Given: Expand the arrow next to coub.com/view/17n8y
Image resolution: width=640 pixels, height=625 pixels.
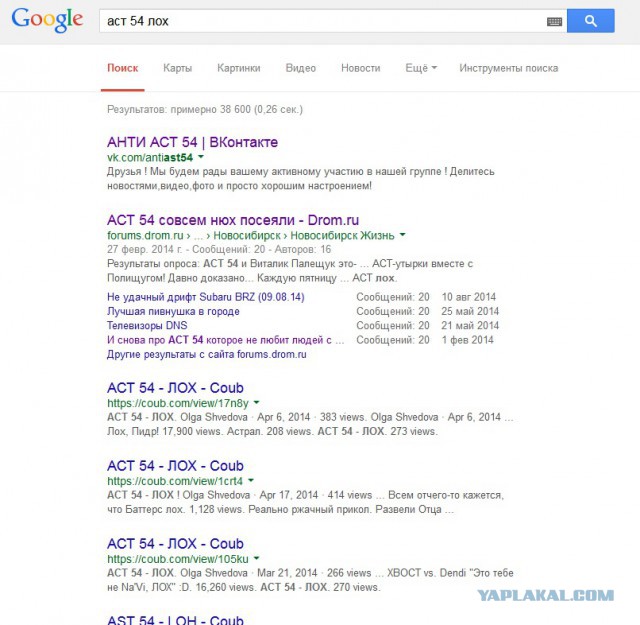Looking at the screenshot, I should click(256, 403).
